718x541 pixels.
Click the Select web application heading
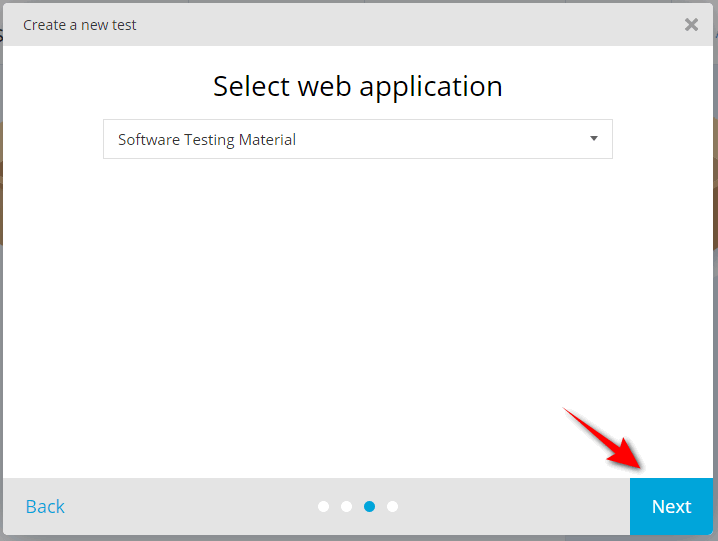(358, 87)
